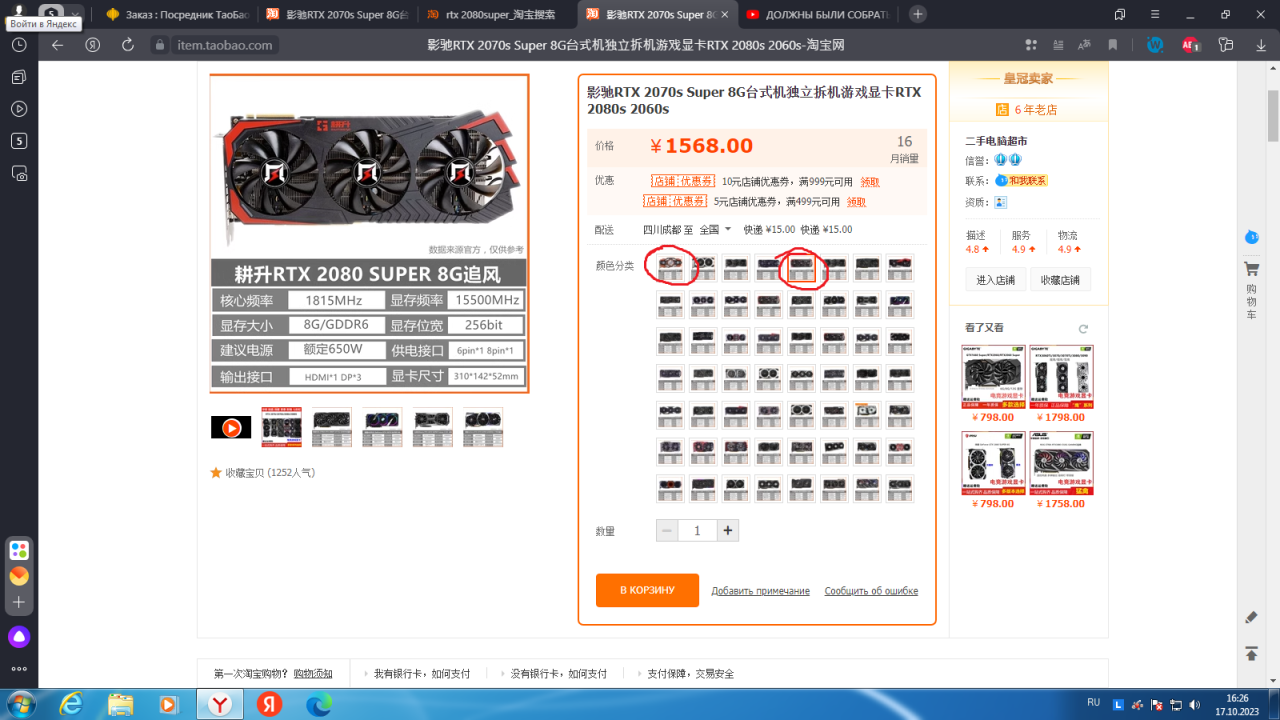Bookmark this page with the bookmark icon
Screen dimensions: 1280x720
pyautogui.click(x=1112, y=45)
